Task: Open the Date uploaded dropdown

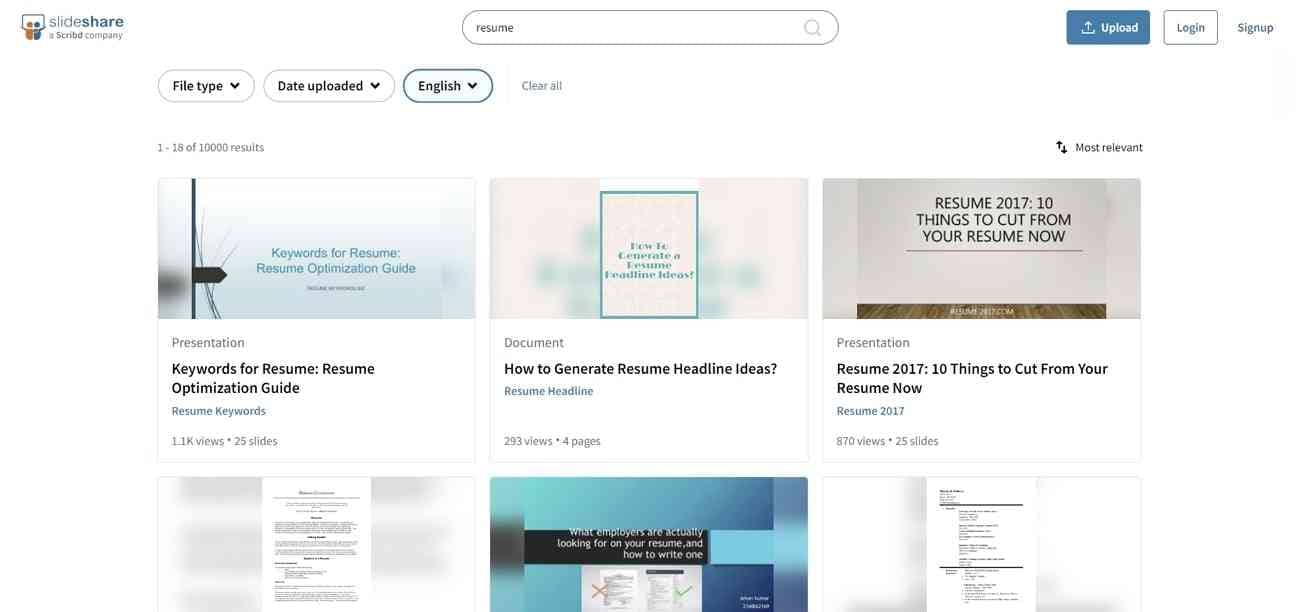Action: (329, 86)
